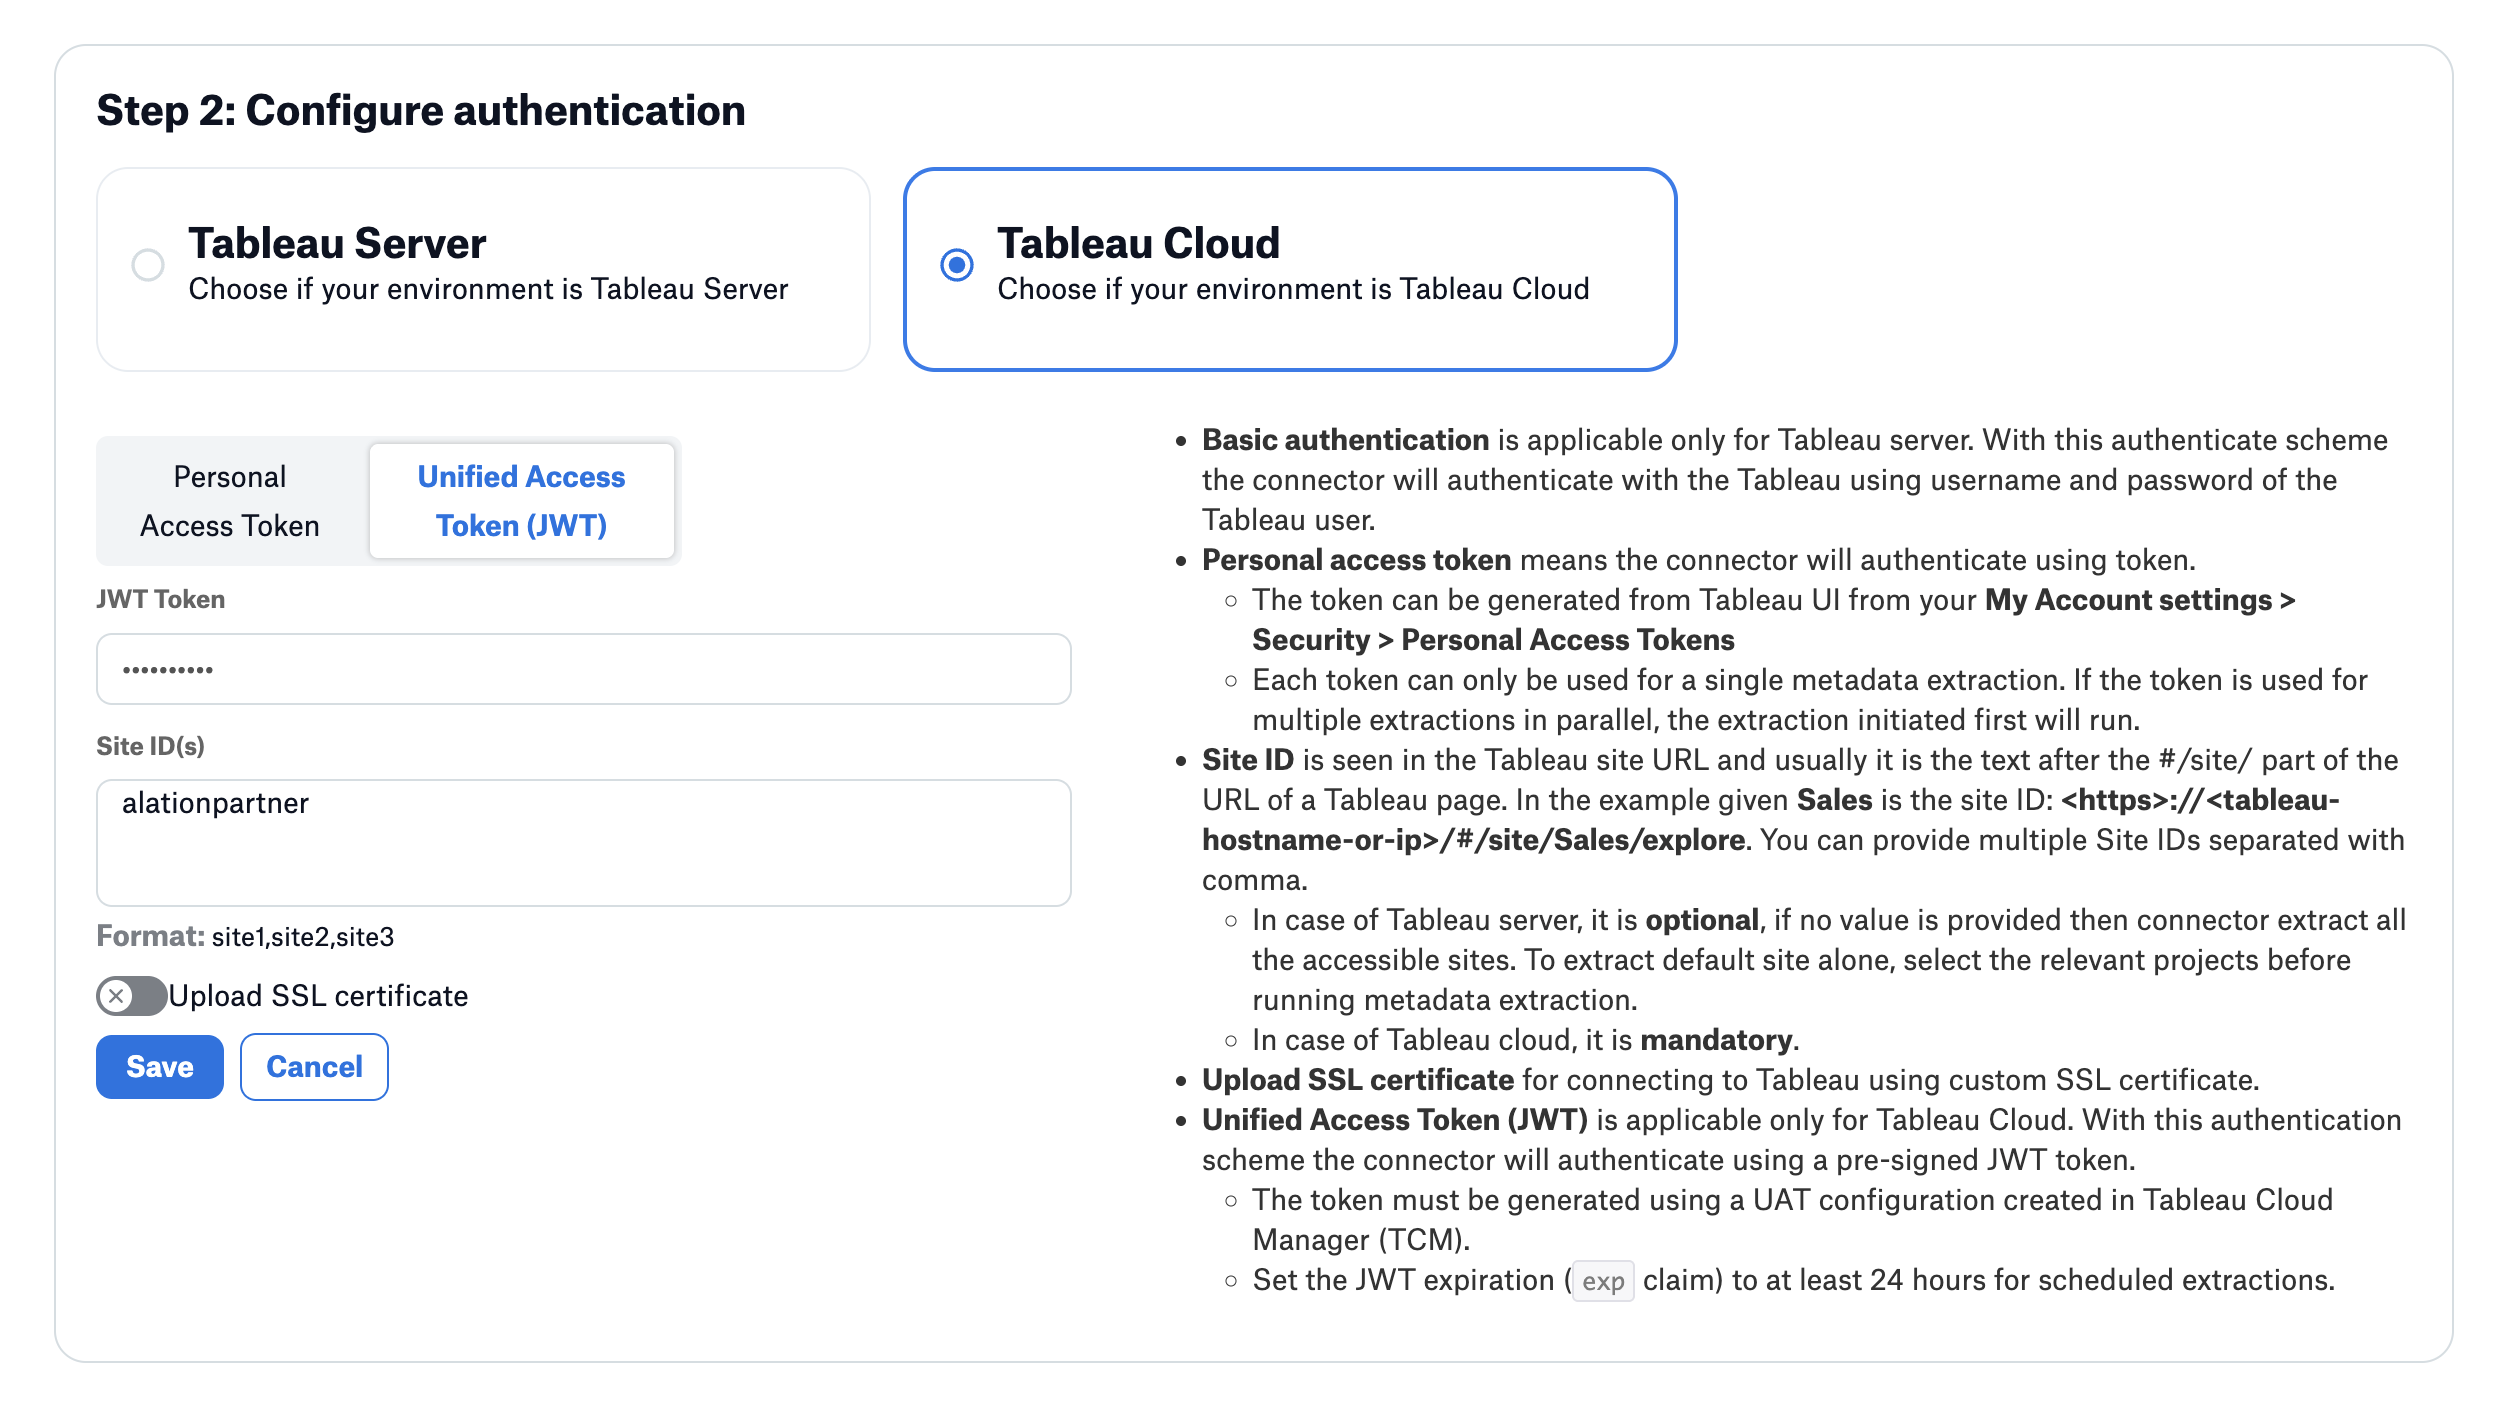
Task: Switch to the Personal Access Token tab
Action: point(229,500)
